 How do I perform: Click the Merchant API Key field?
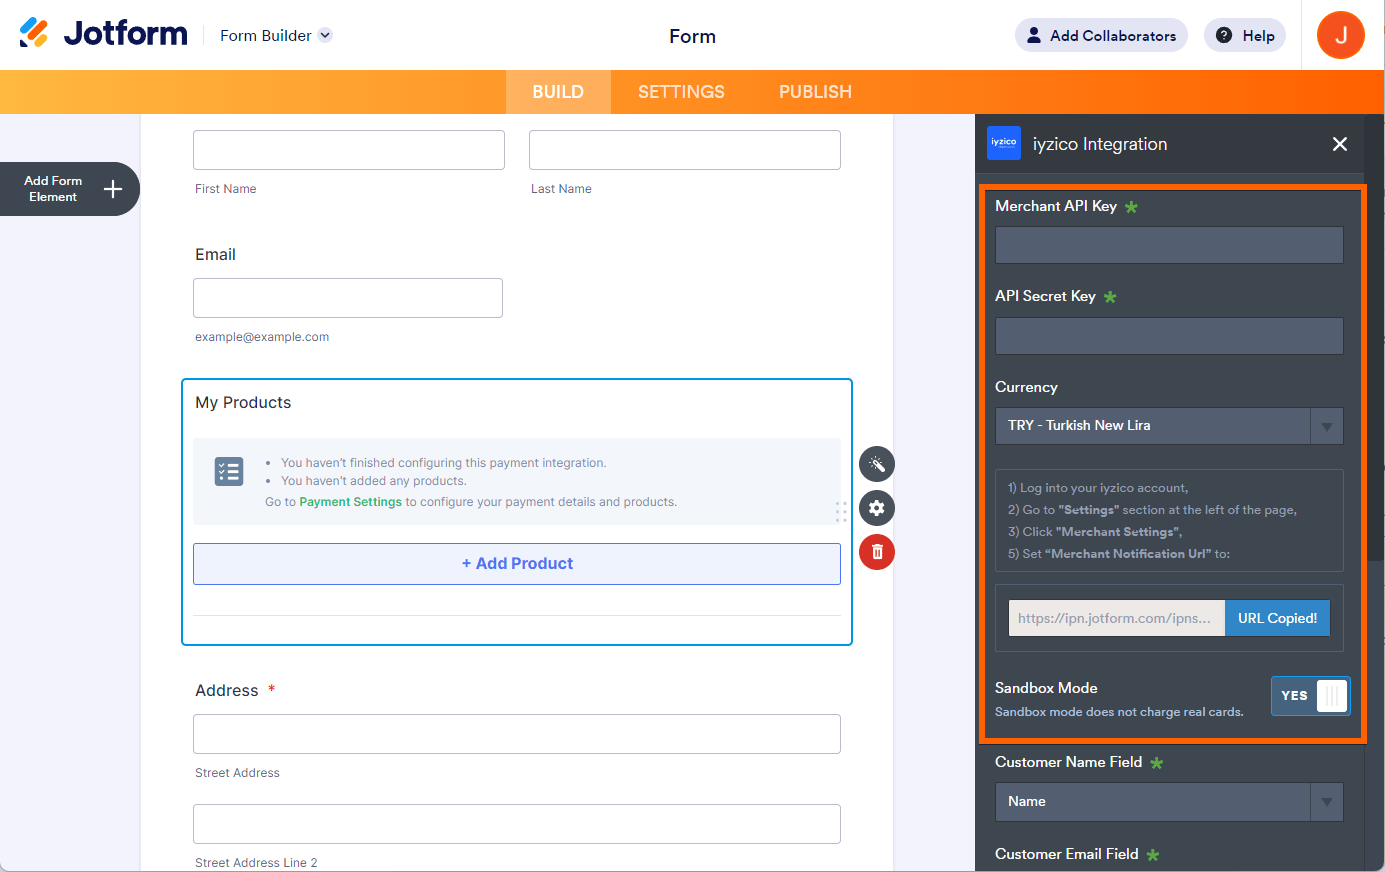click(1169, 245)
